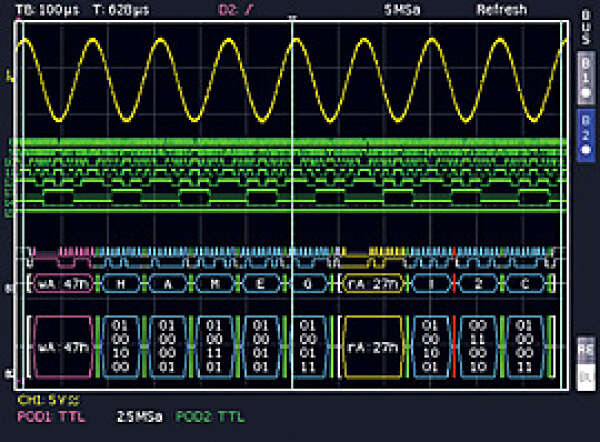Tap the Refresh acquisition status

[502, 9]
